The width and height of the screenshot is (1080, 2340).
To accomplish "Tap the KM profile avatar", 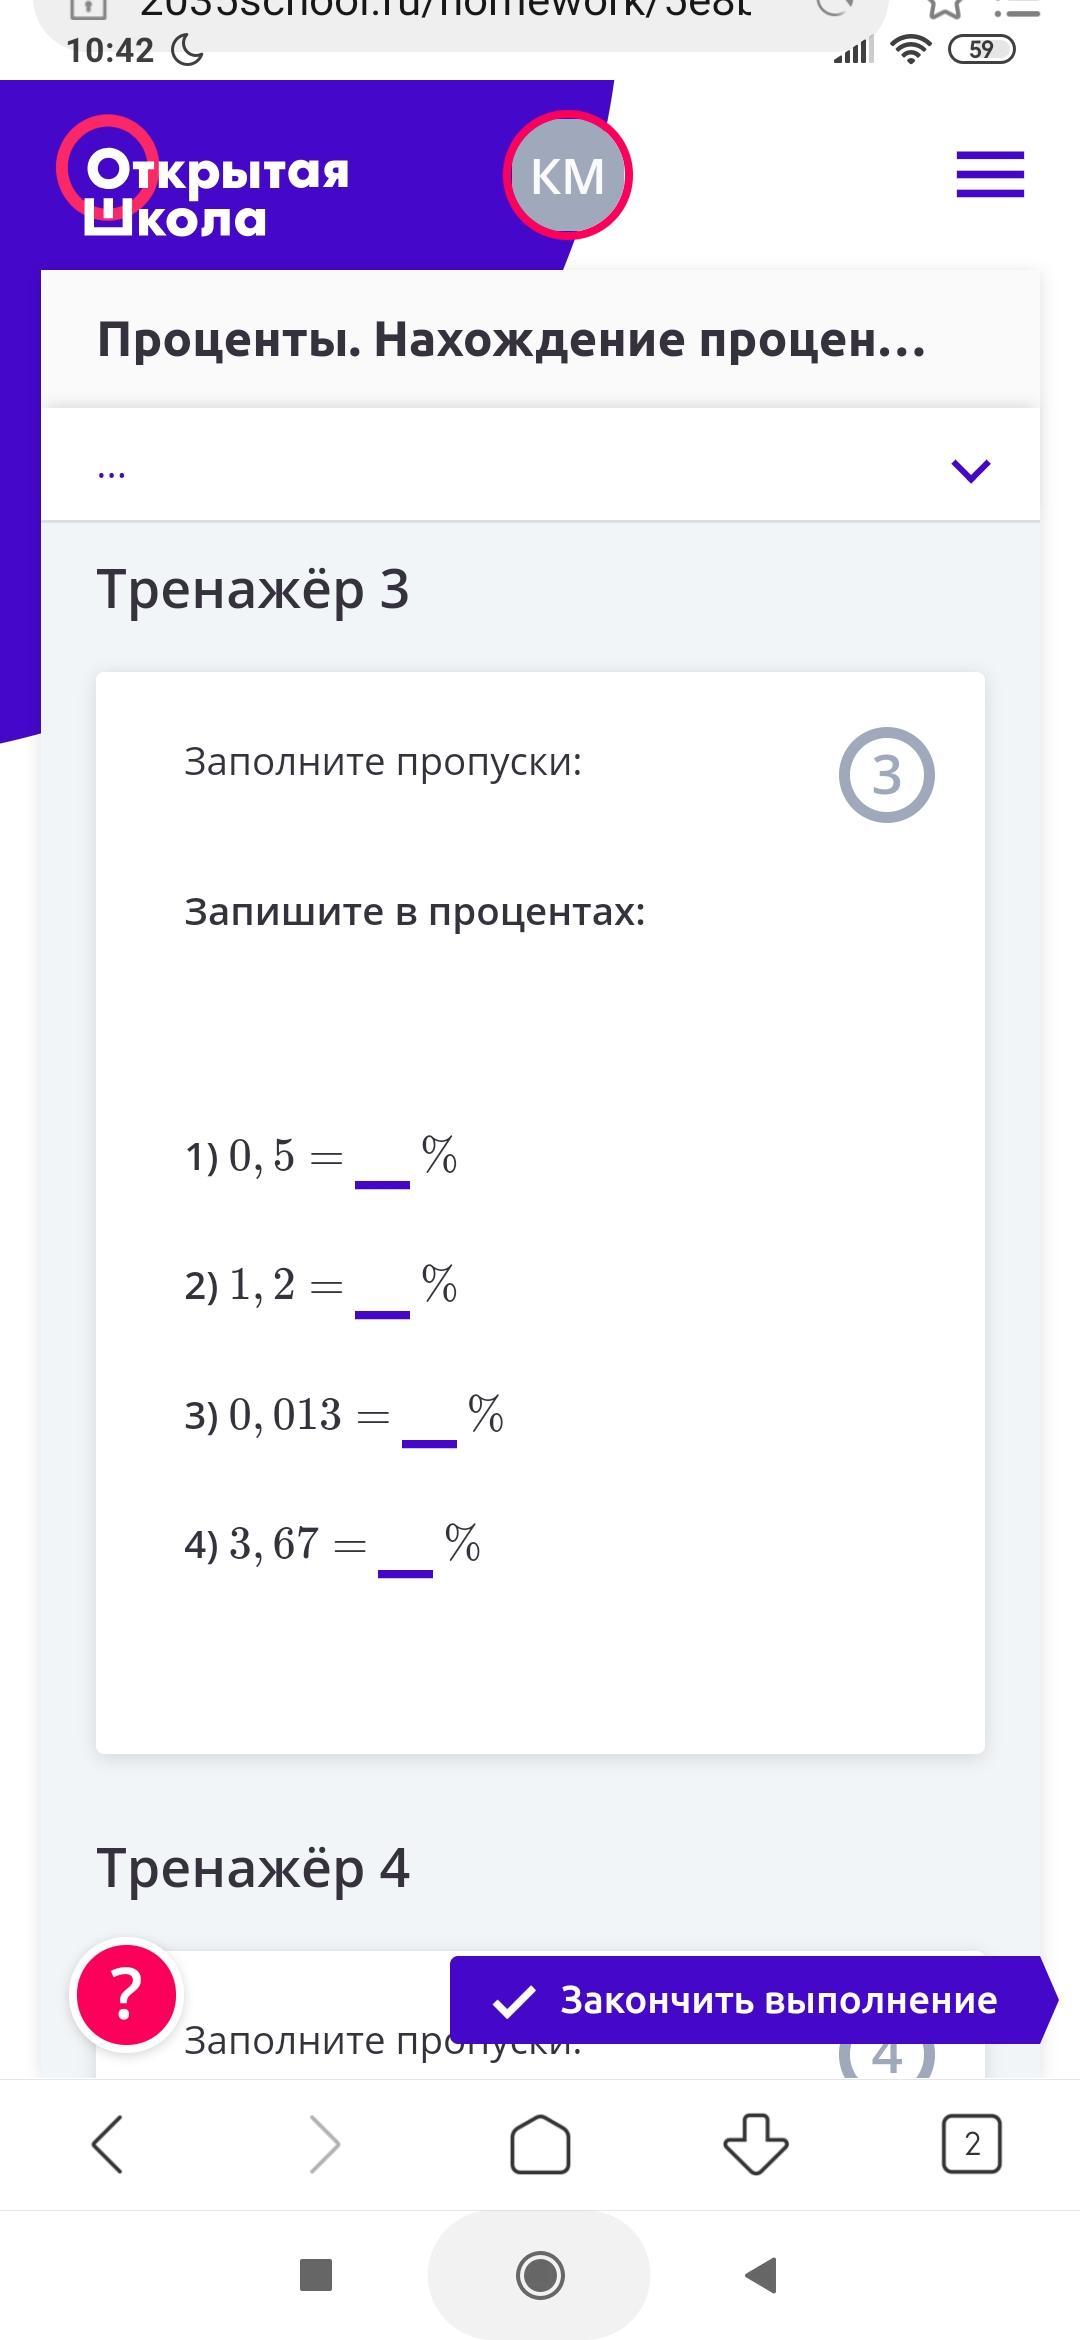I will (568, 175).
